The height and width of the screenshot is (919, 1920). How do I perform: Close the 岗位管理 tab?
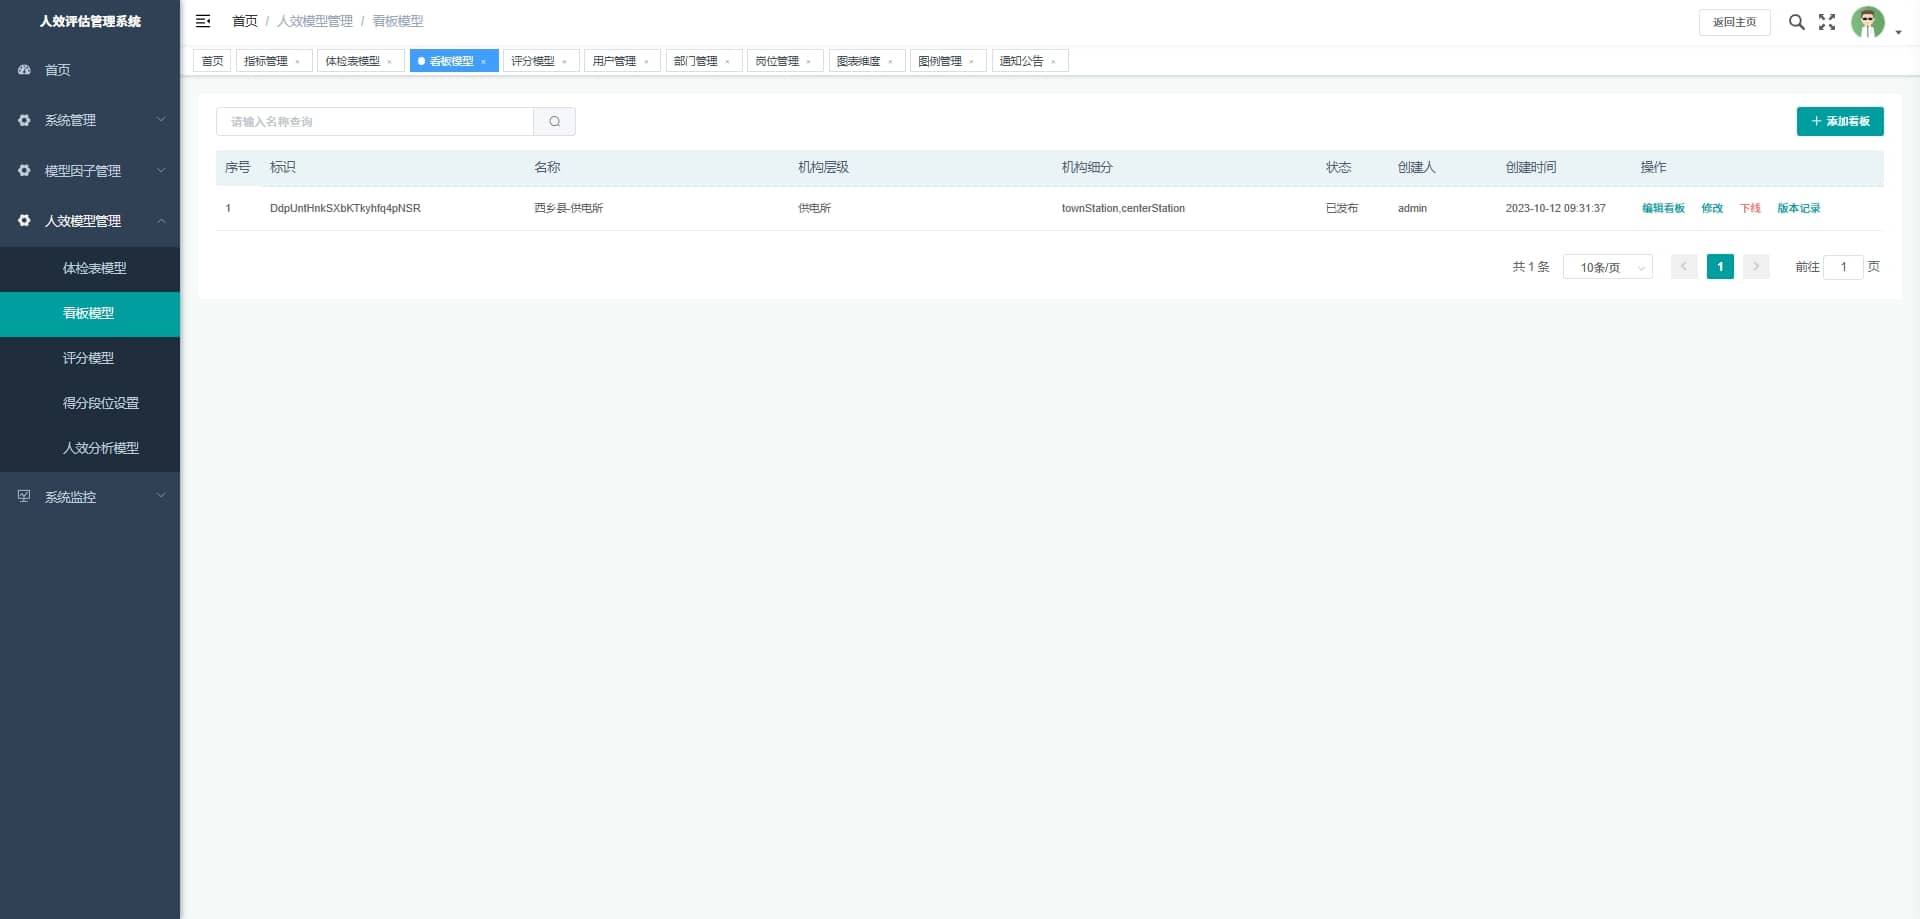tap(809, 62)
